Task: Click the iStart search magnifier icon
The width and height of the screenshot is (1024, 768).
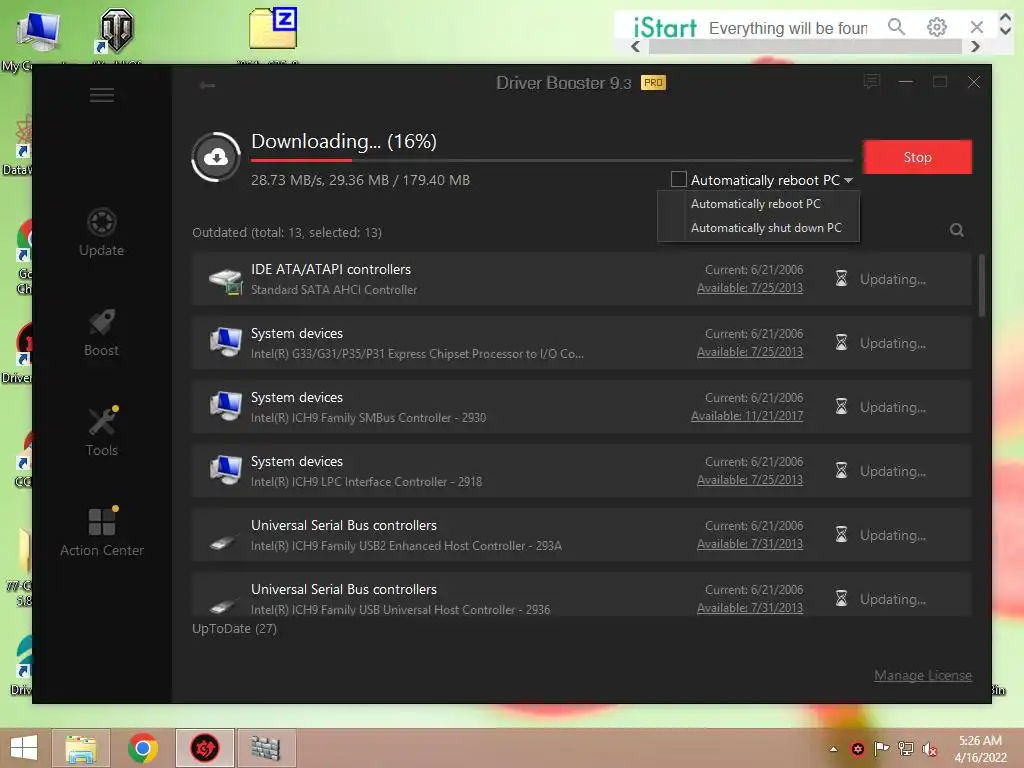Action: click(896, 27)
